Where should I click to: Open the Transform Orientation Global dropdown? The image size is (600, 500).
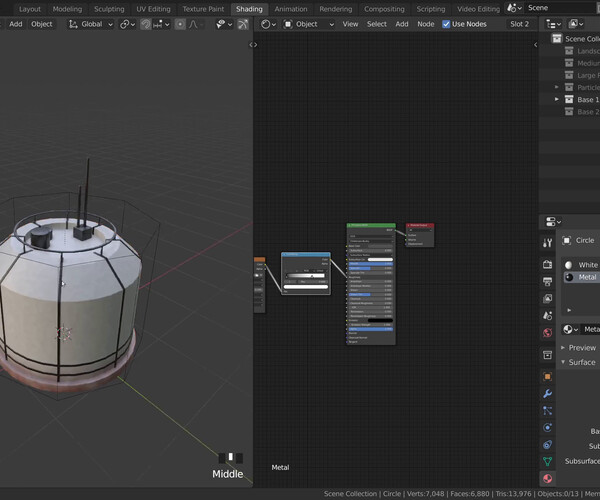click(x=91, y=24)
